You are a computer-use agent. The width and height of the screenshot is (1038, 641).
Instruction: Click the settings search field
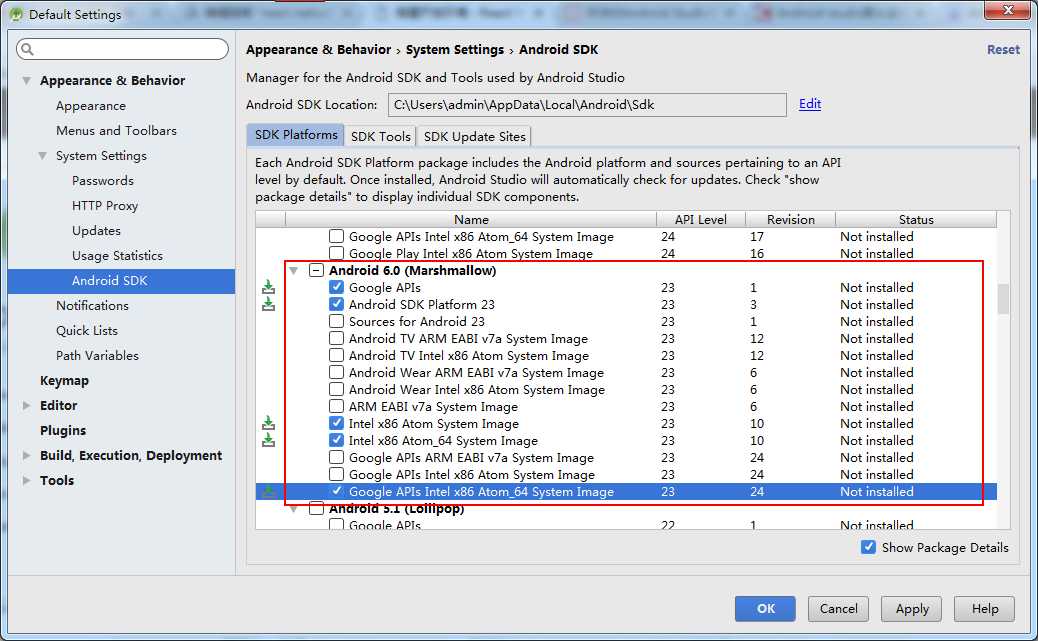(122, 49)
